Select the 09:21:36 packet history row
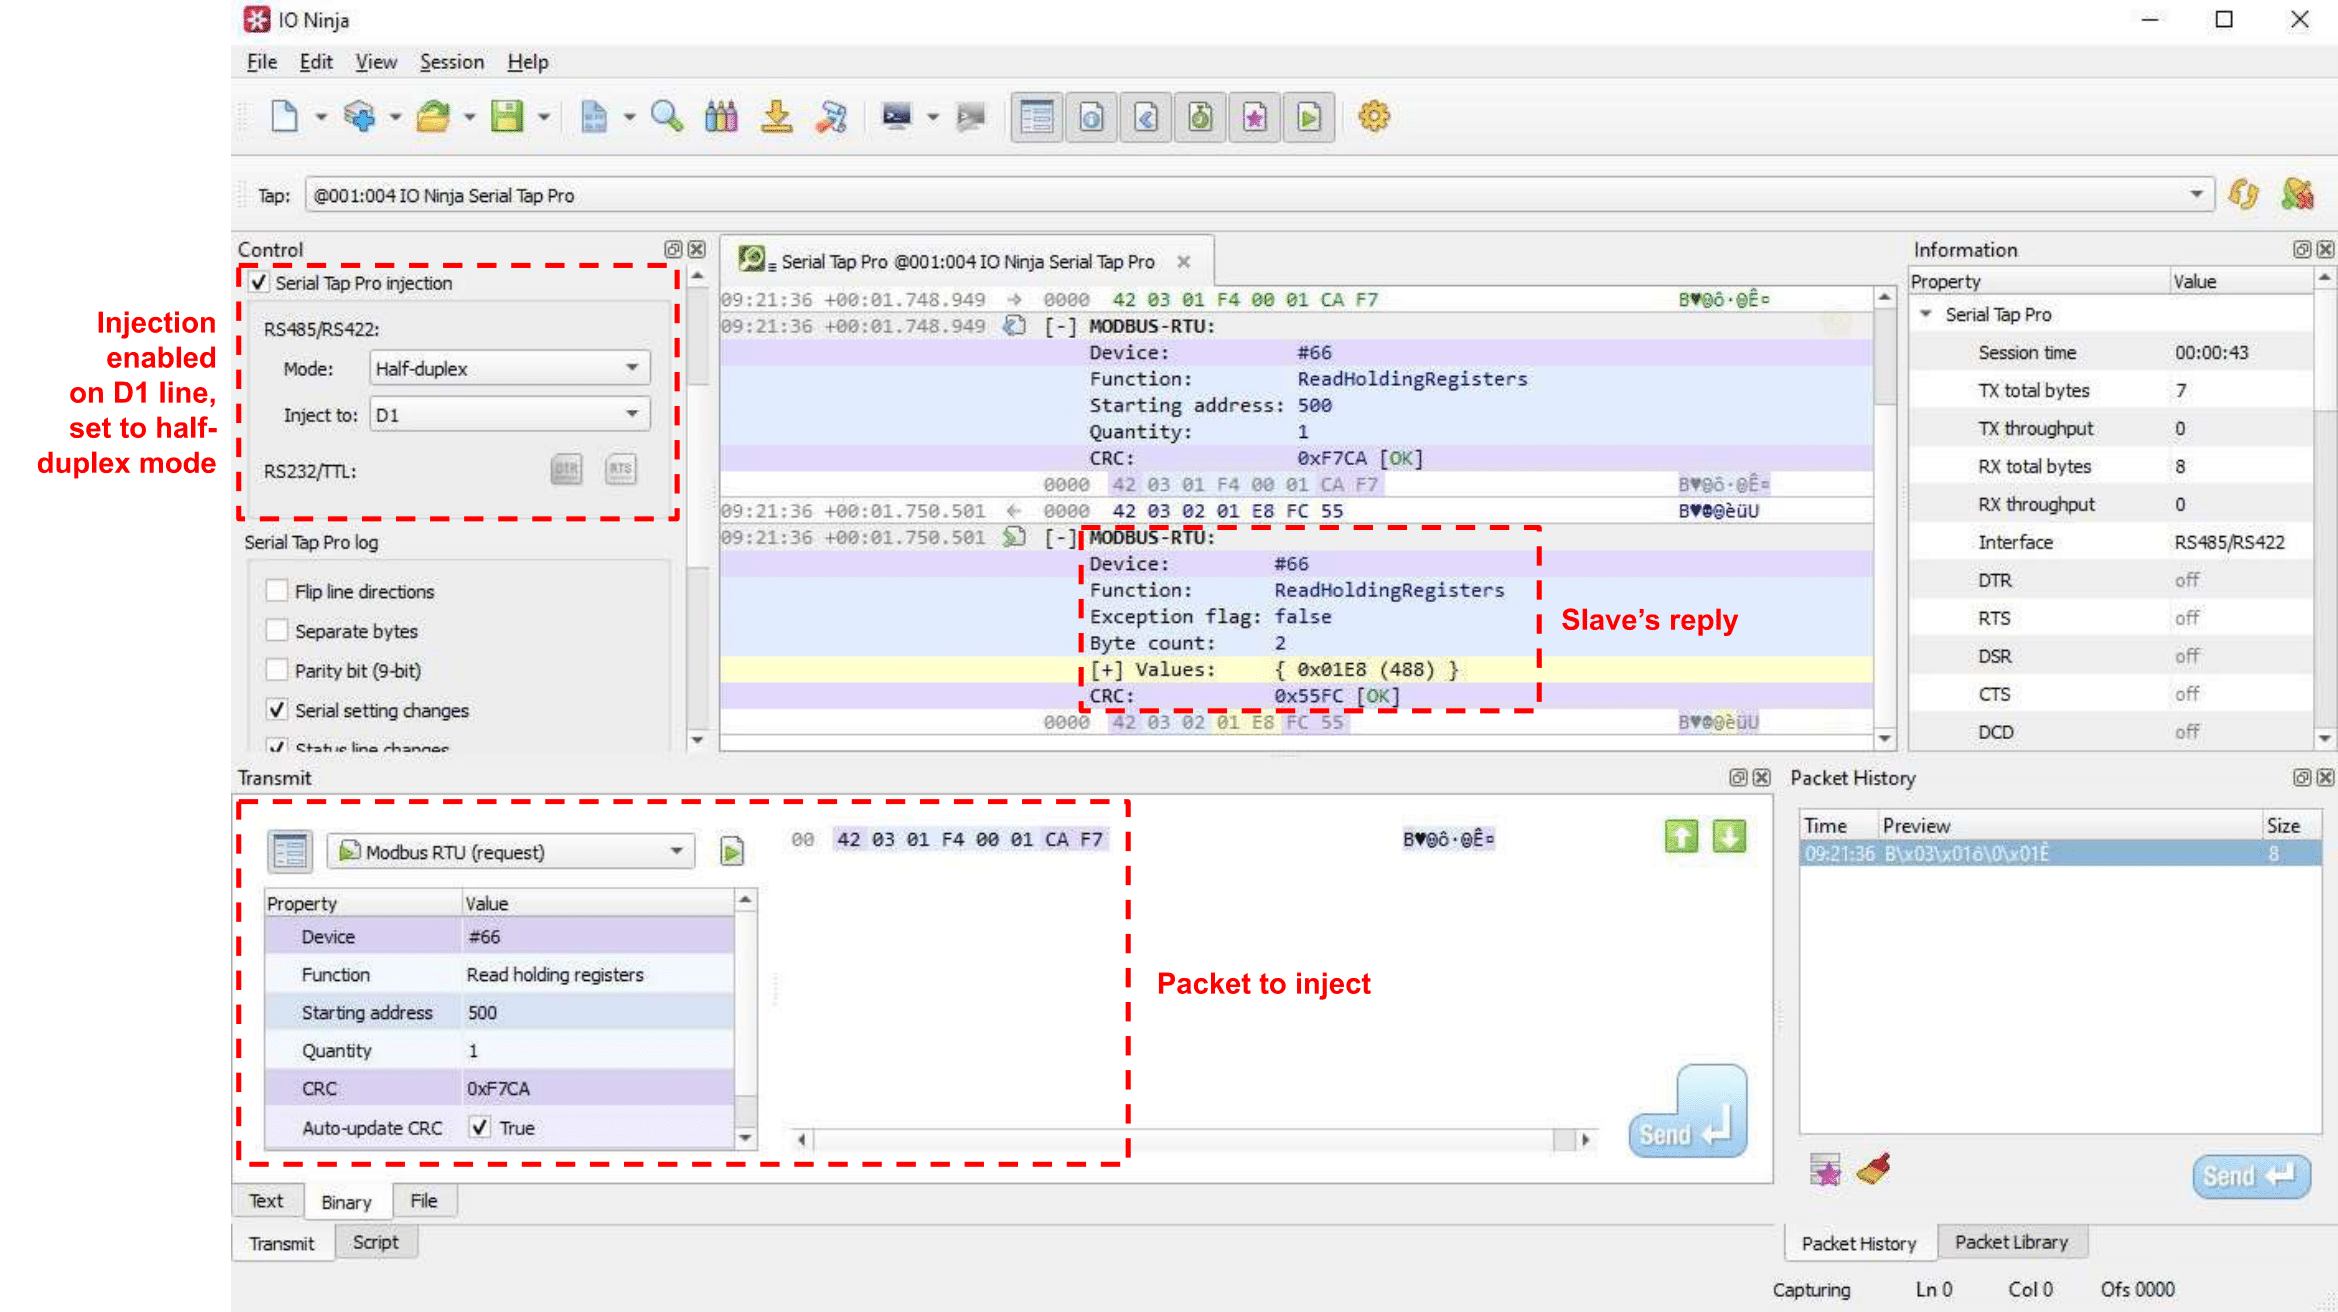This screenshot has height=1312, width=2338. point(2059,853)
